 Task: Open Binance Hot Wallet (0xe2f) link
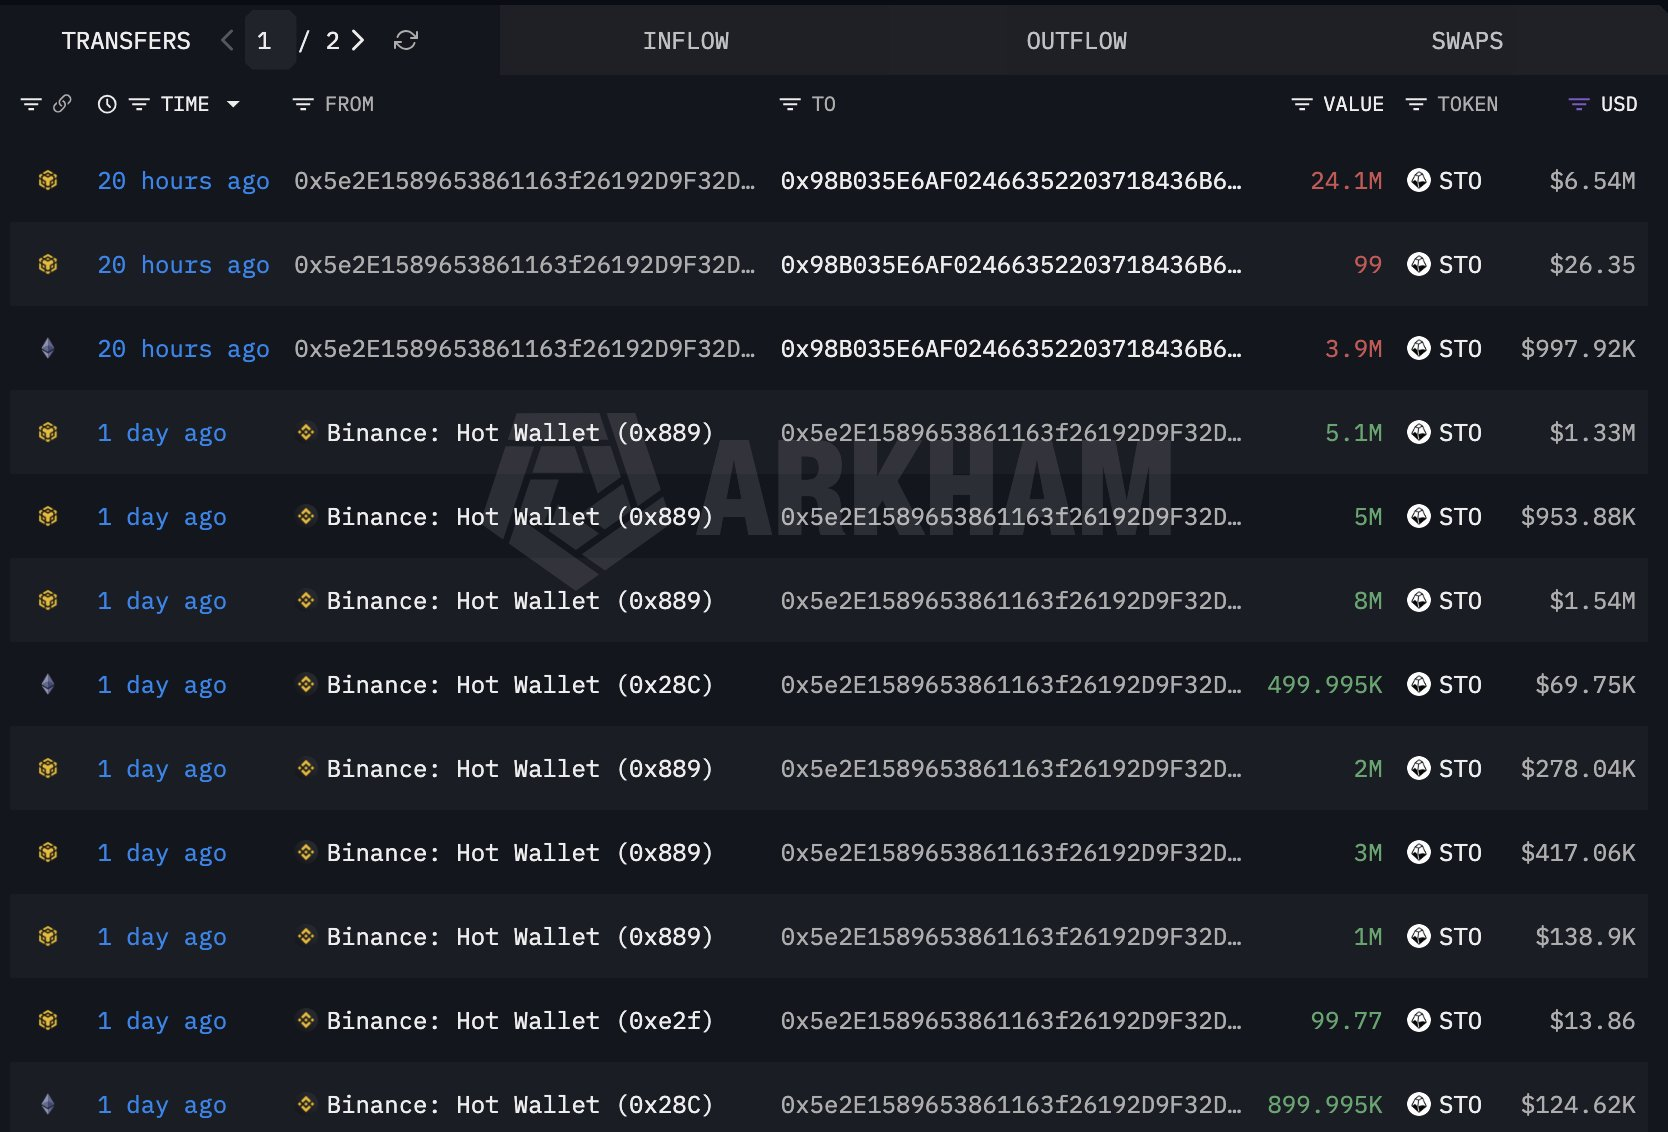[x=519, y=1021]
